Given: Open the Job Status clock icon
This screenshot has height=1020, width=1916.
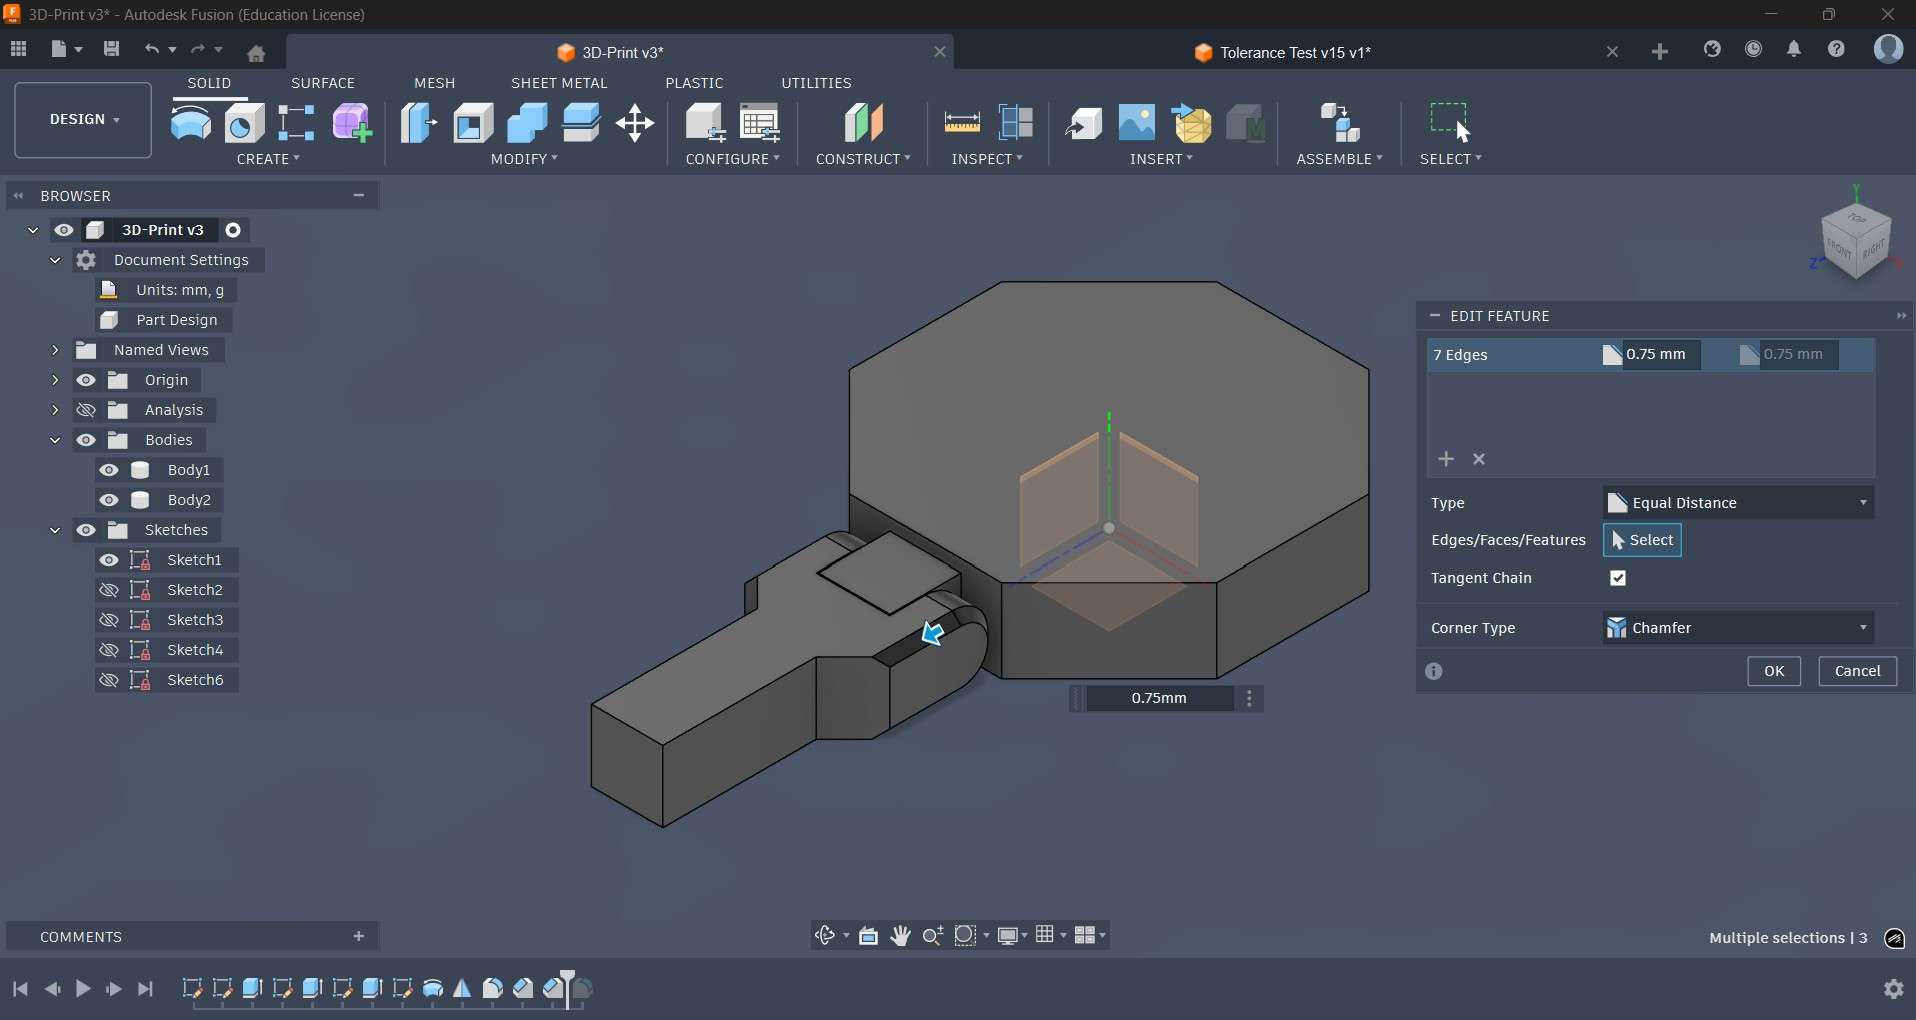Looking at the screenshot, I should (x=1754, y=49).
